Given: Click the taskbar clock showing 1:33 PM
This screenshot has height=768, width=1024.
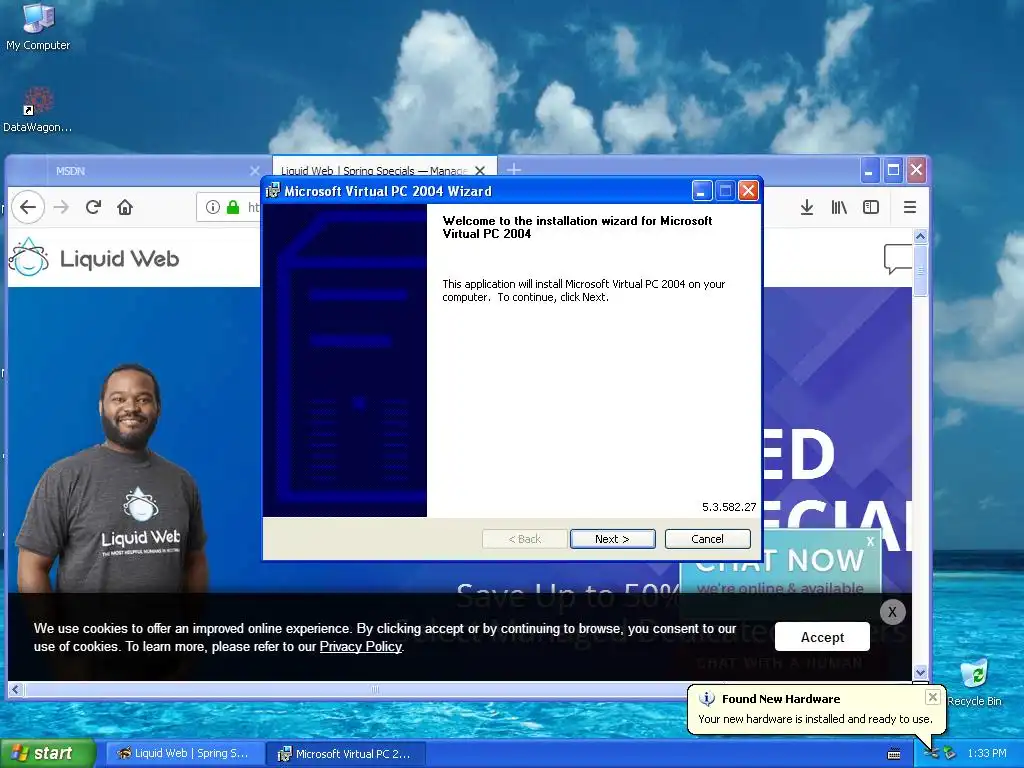Looking at the screenshot, I should point(987,754).
